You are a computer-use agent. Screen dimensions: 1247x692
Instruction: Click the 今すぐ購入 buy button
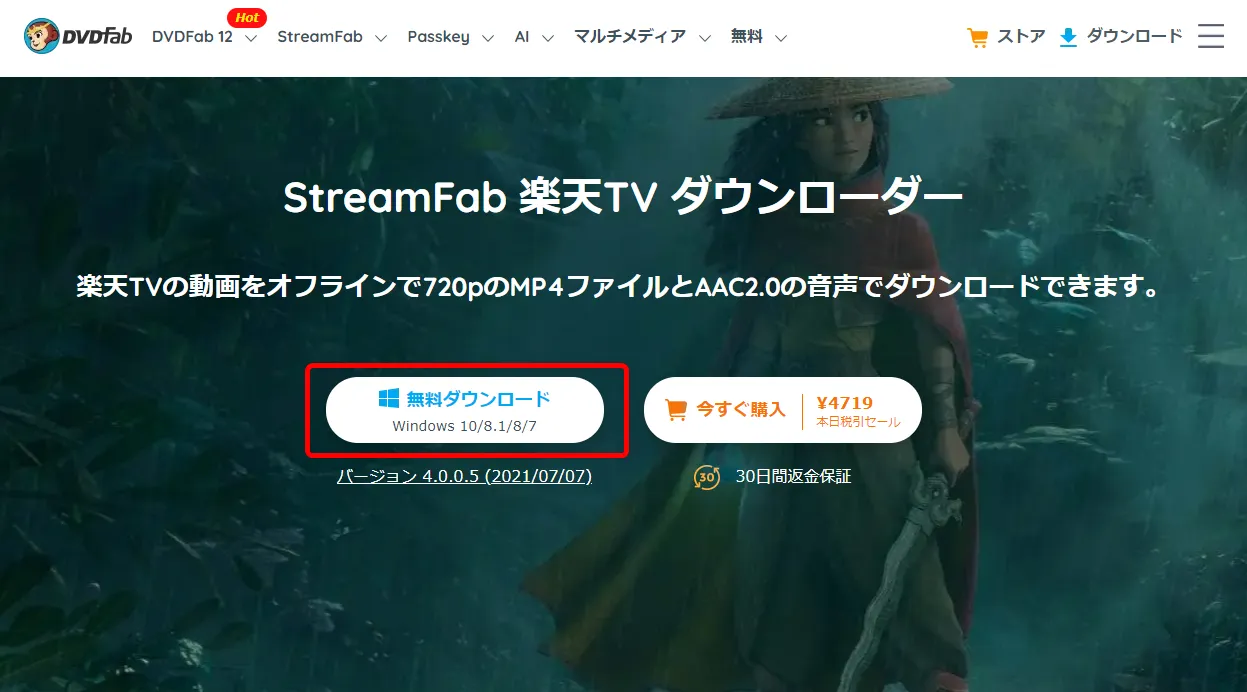point(783,409)
